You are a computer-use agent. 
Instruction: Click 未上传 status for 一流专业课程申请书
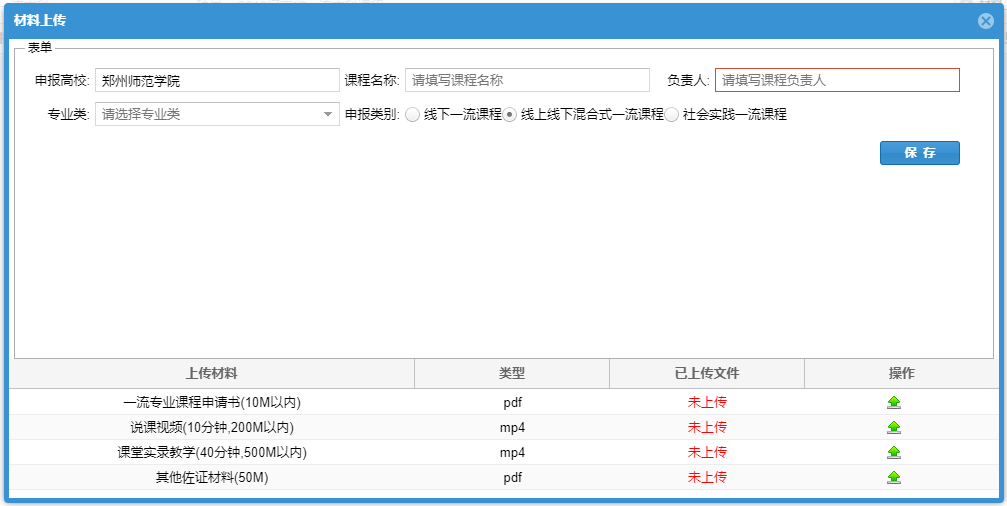tap(706, 403)
